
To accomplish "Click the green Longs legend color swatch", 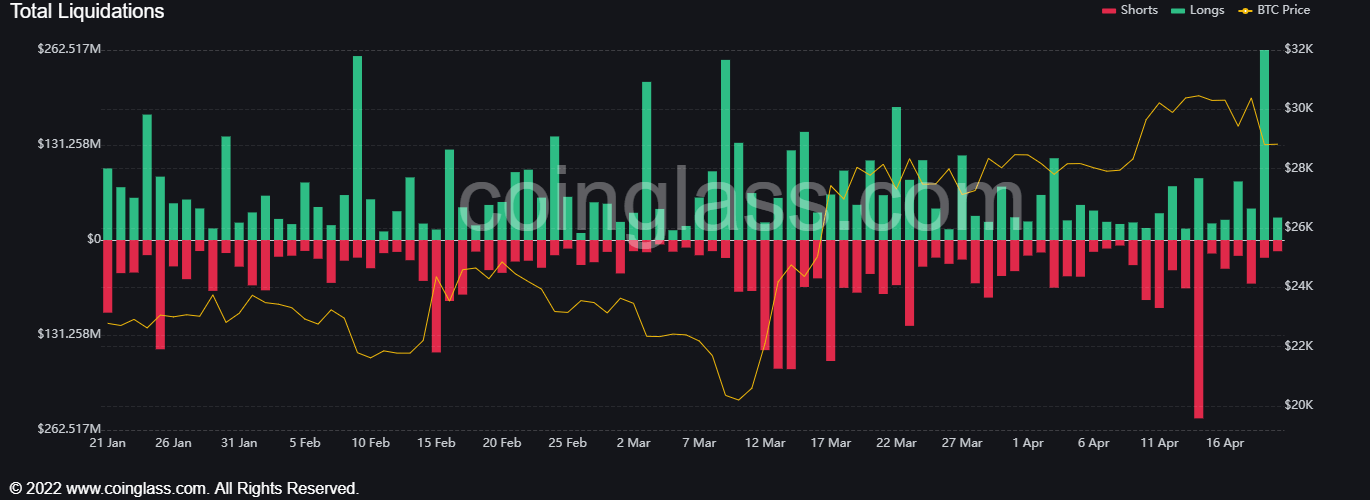I will [1178, 10].
